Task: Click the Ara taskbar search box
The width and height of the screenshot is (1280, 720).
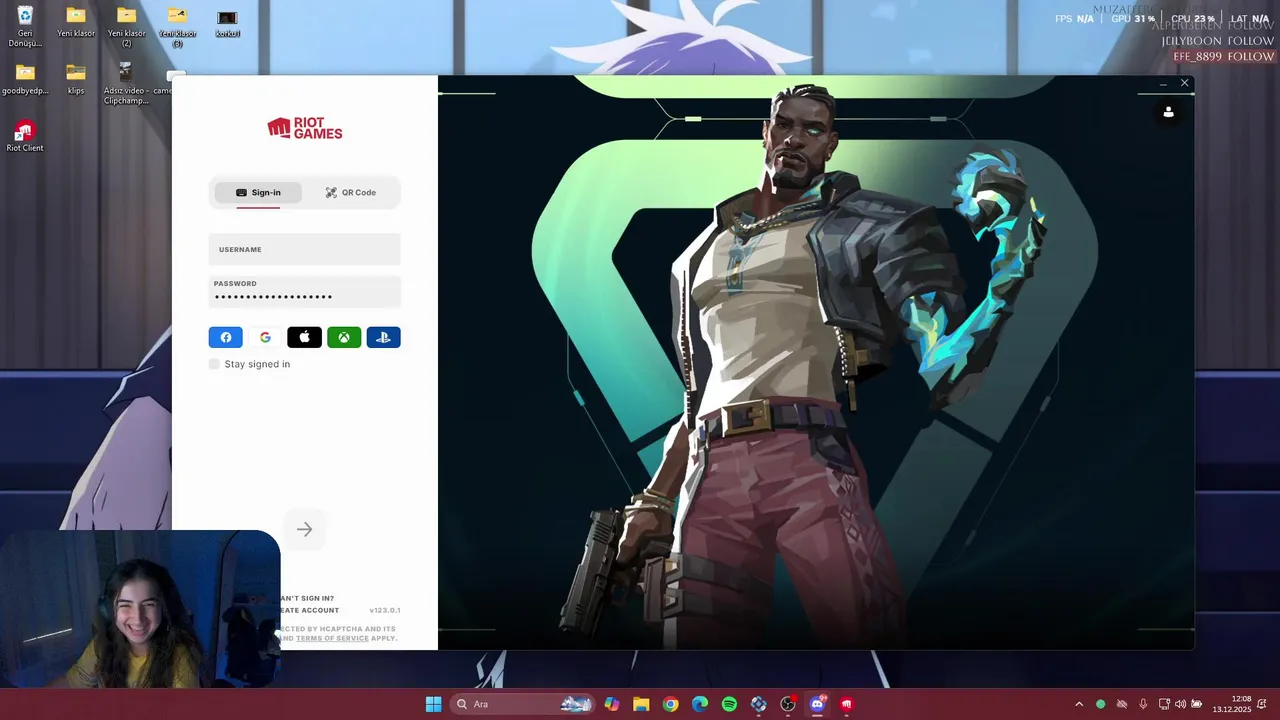Action: 522,704
